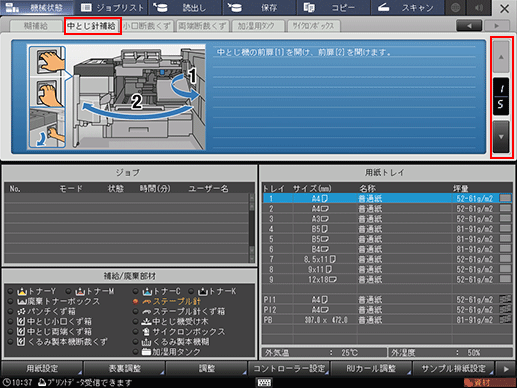517x388 pixels.
Task: Open the 両端断裁くず tab
Action: click(x=202, y=26)
